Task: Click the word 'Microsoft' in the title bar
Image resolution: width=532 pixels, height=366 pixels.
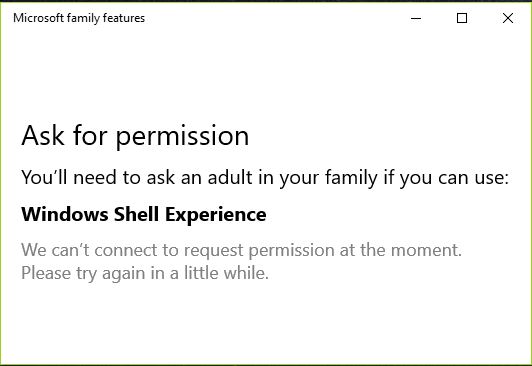Action: point(39,18)
